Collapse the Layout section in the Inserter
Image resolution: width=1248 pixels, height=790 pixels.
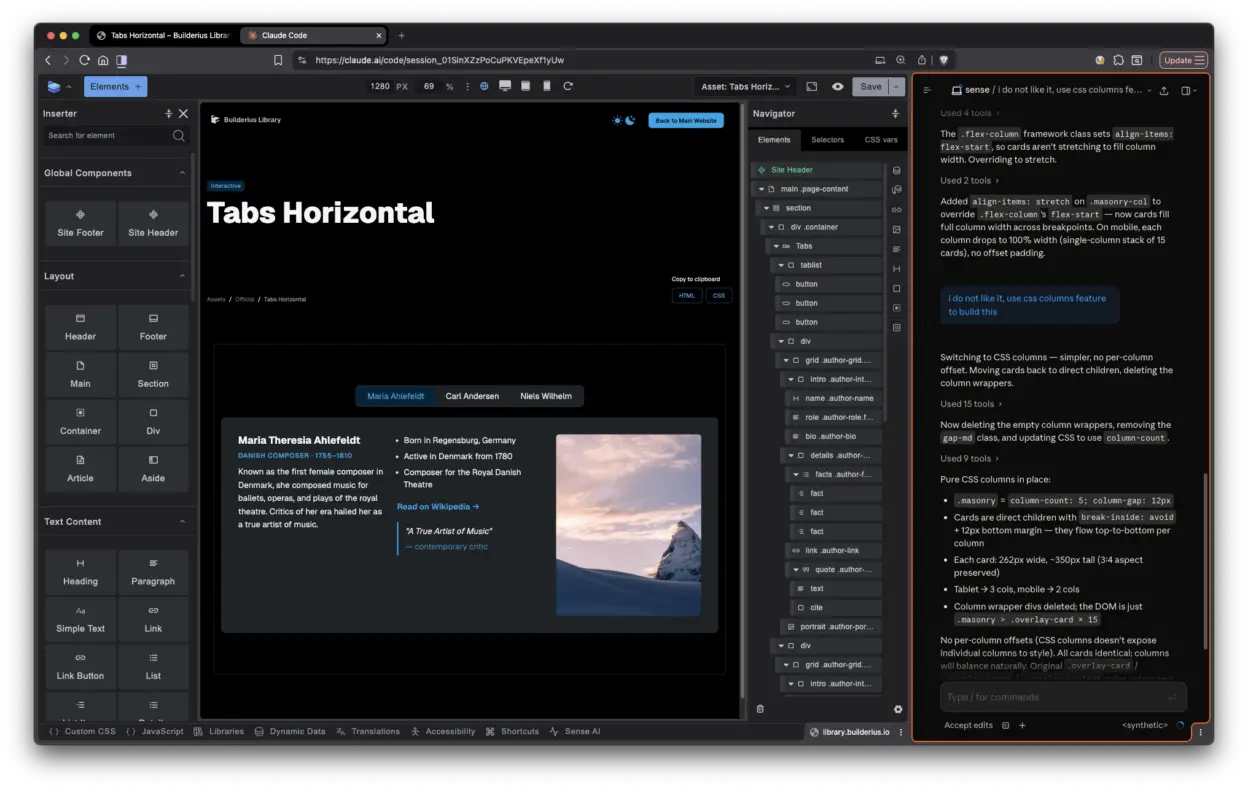coord(182,275)
